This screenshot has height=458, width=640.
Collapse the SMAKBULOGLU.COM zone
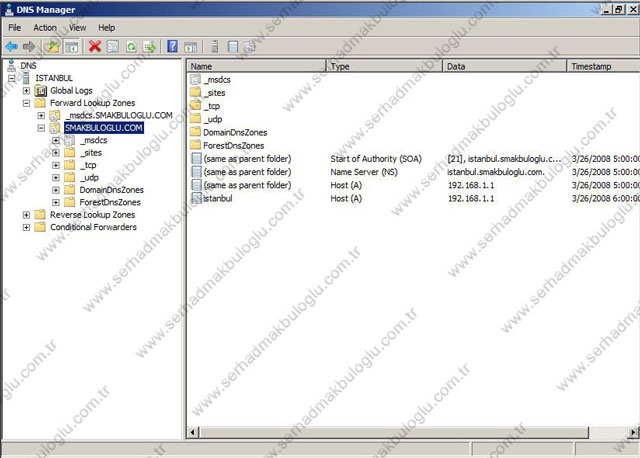pyautogui.click(x=41, y=128)
